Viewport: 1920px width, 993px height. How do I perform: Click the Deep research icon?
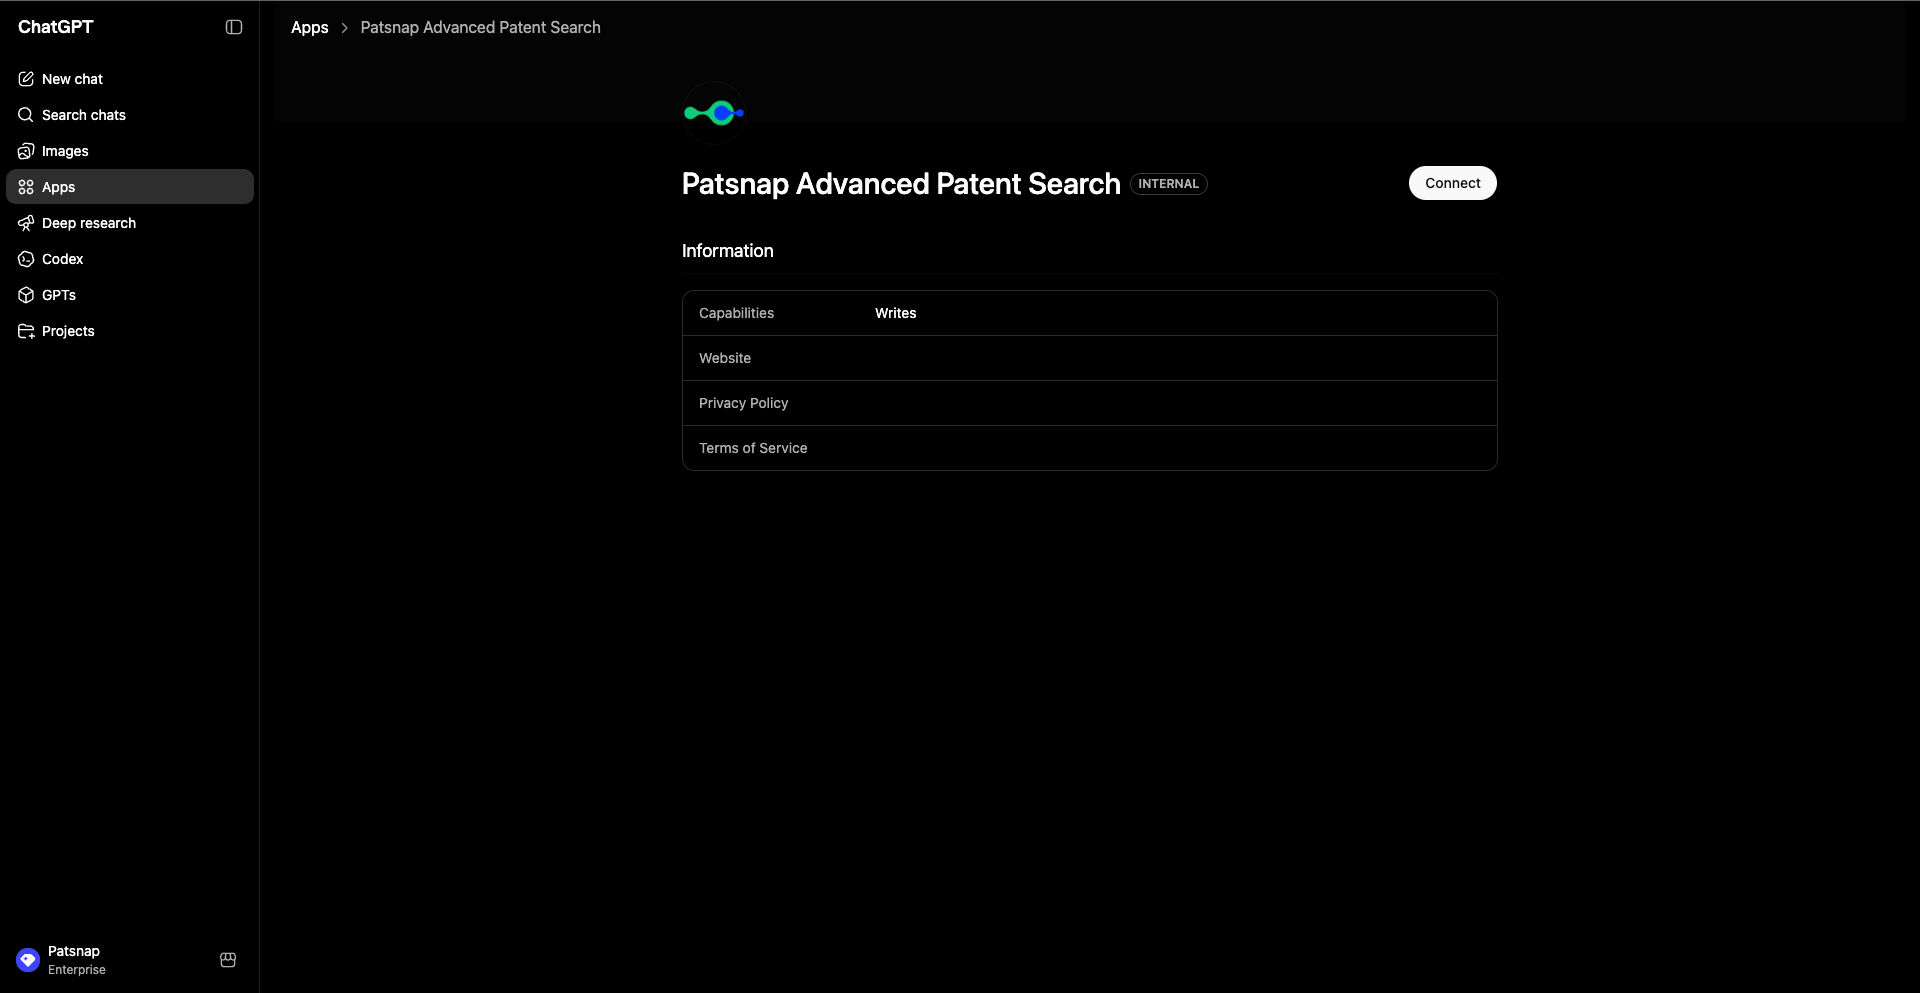(26, 223)
